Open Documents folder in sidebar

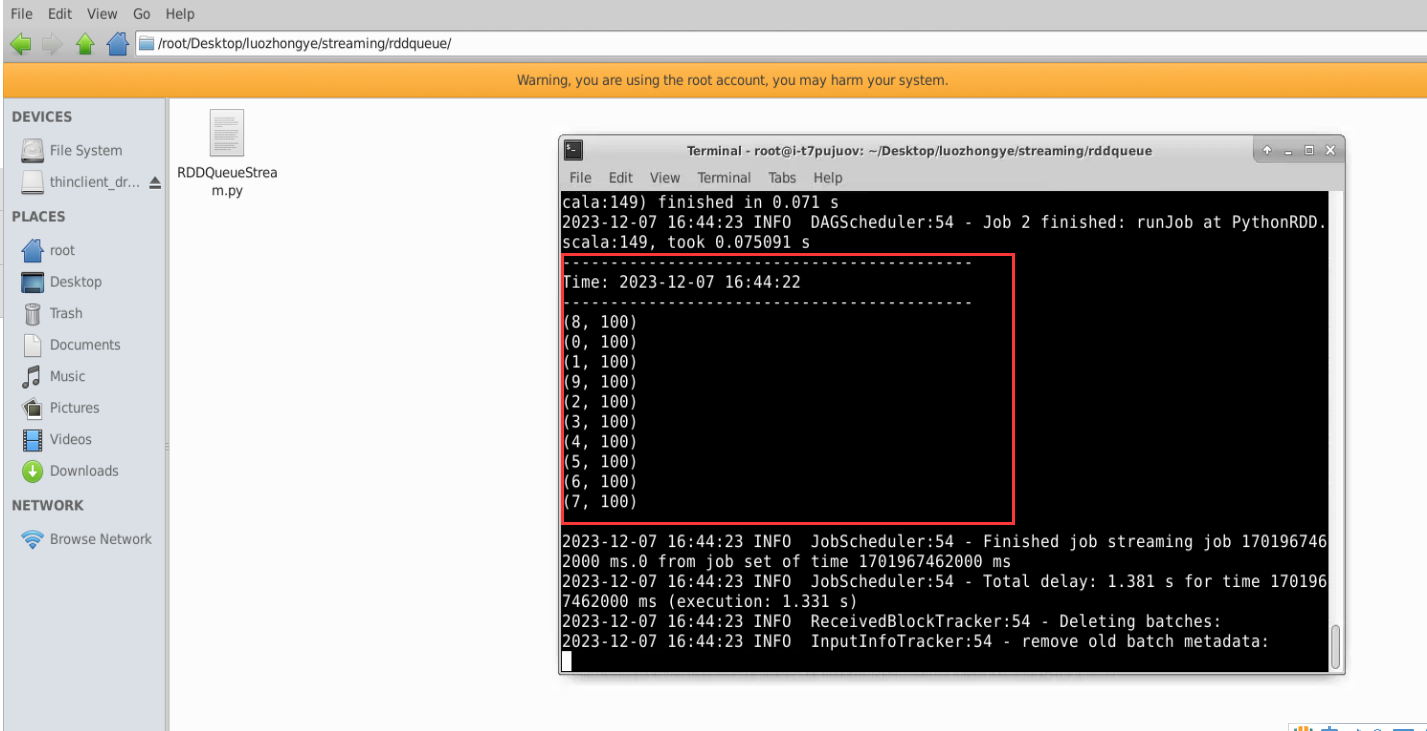tap(86, 345)
